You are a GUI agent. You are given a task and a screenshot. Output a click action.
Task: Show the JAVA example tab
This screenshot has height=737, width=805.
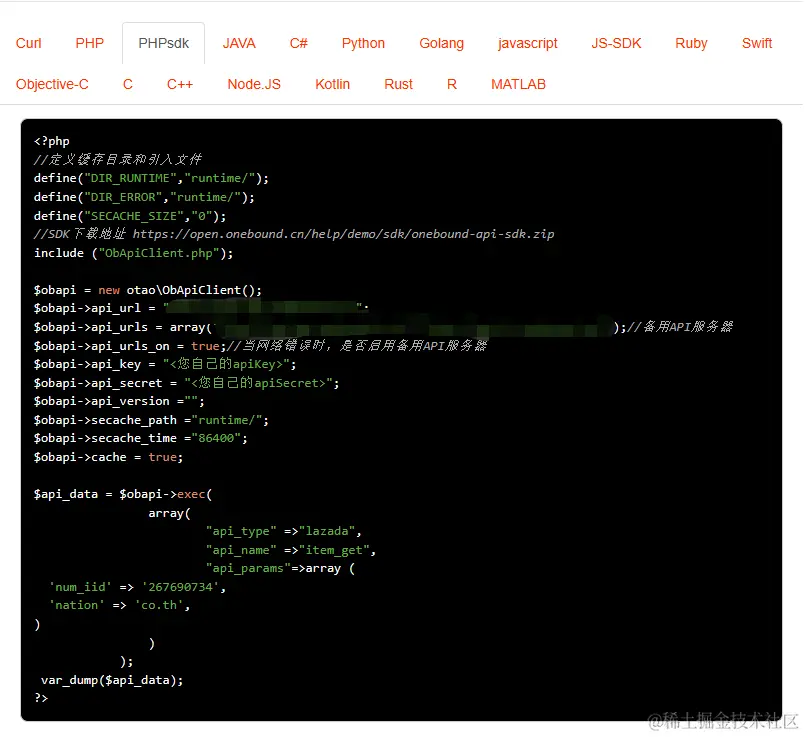tap(239, 43)
